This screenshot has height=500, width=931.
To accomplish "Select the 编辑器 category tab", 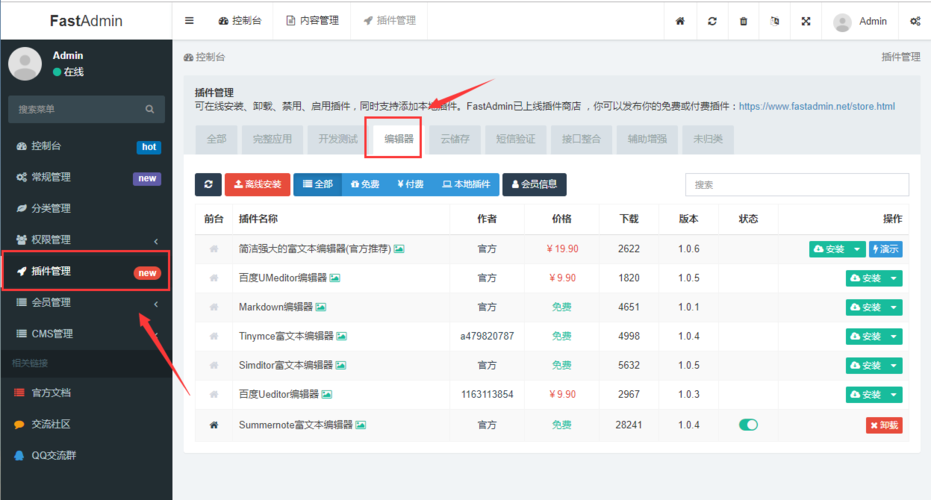I will coord(398,139).
